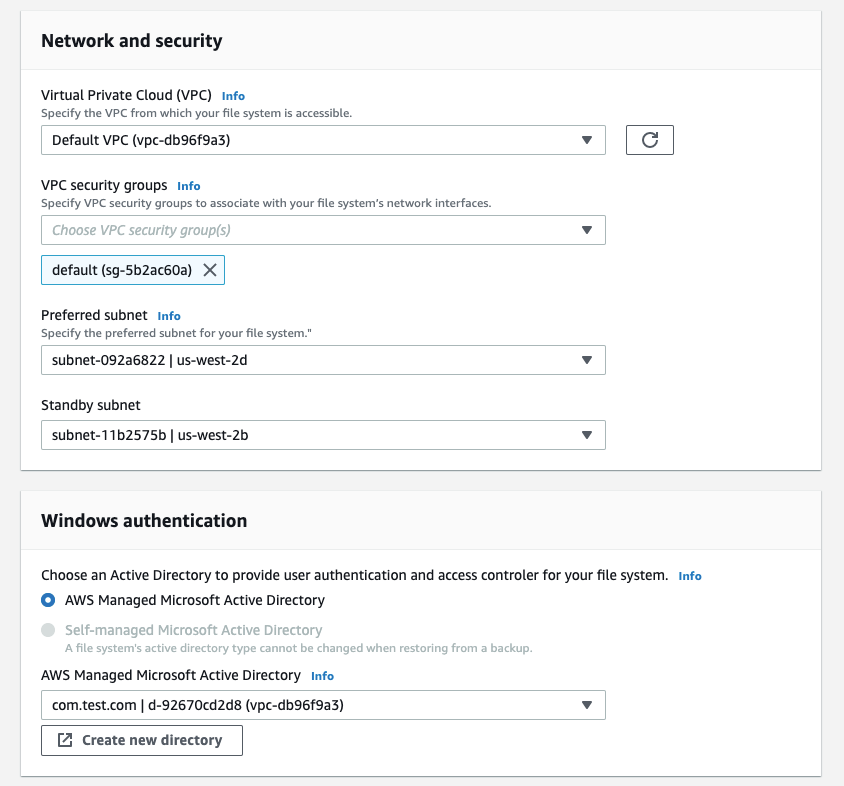
Task: Remove the default (sg-5b2ac60a) security group tag
Action: click(210, 270)
